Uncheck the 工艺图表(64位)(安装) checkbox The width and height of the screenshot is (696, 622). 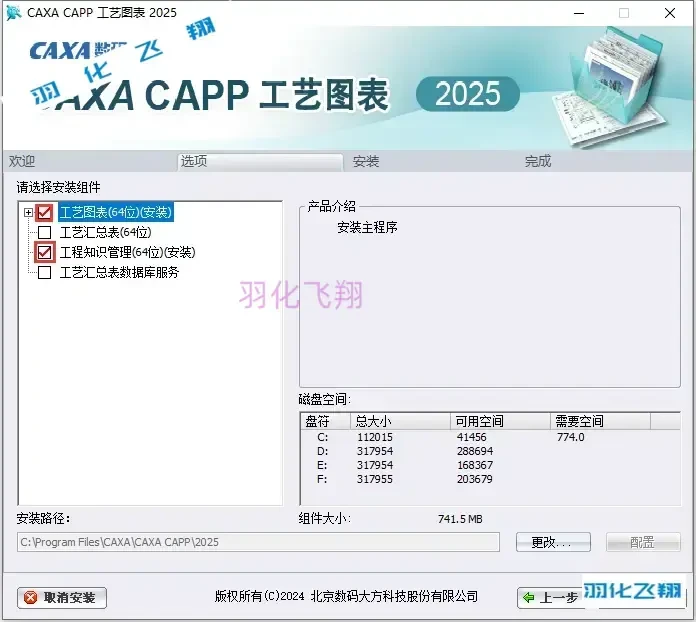coord(44,212)
